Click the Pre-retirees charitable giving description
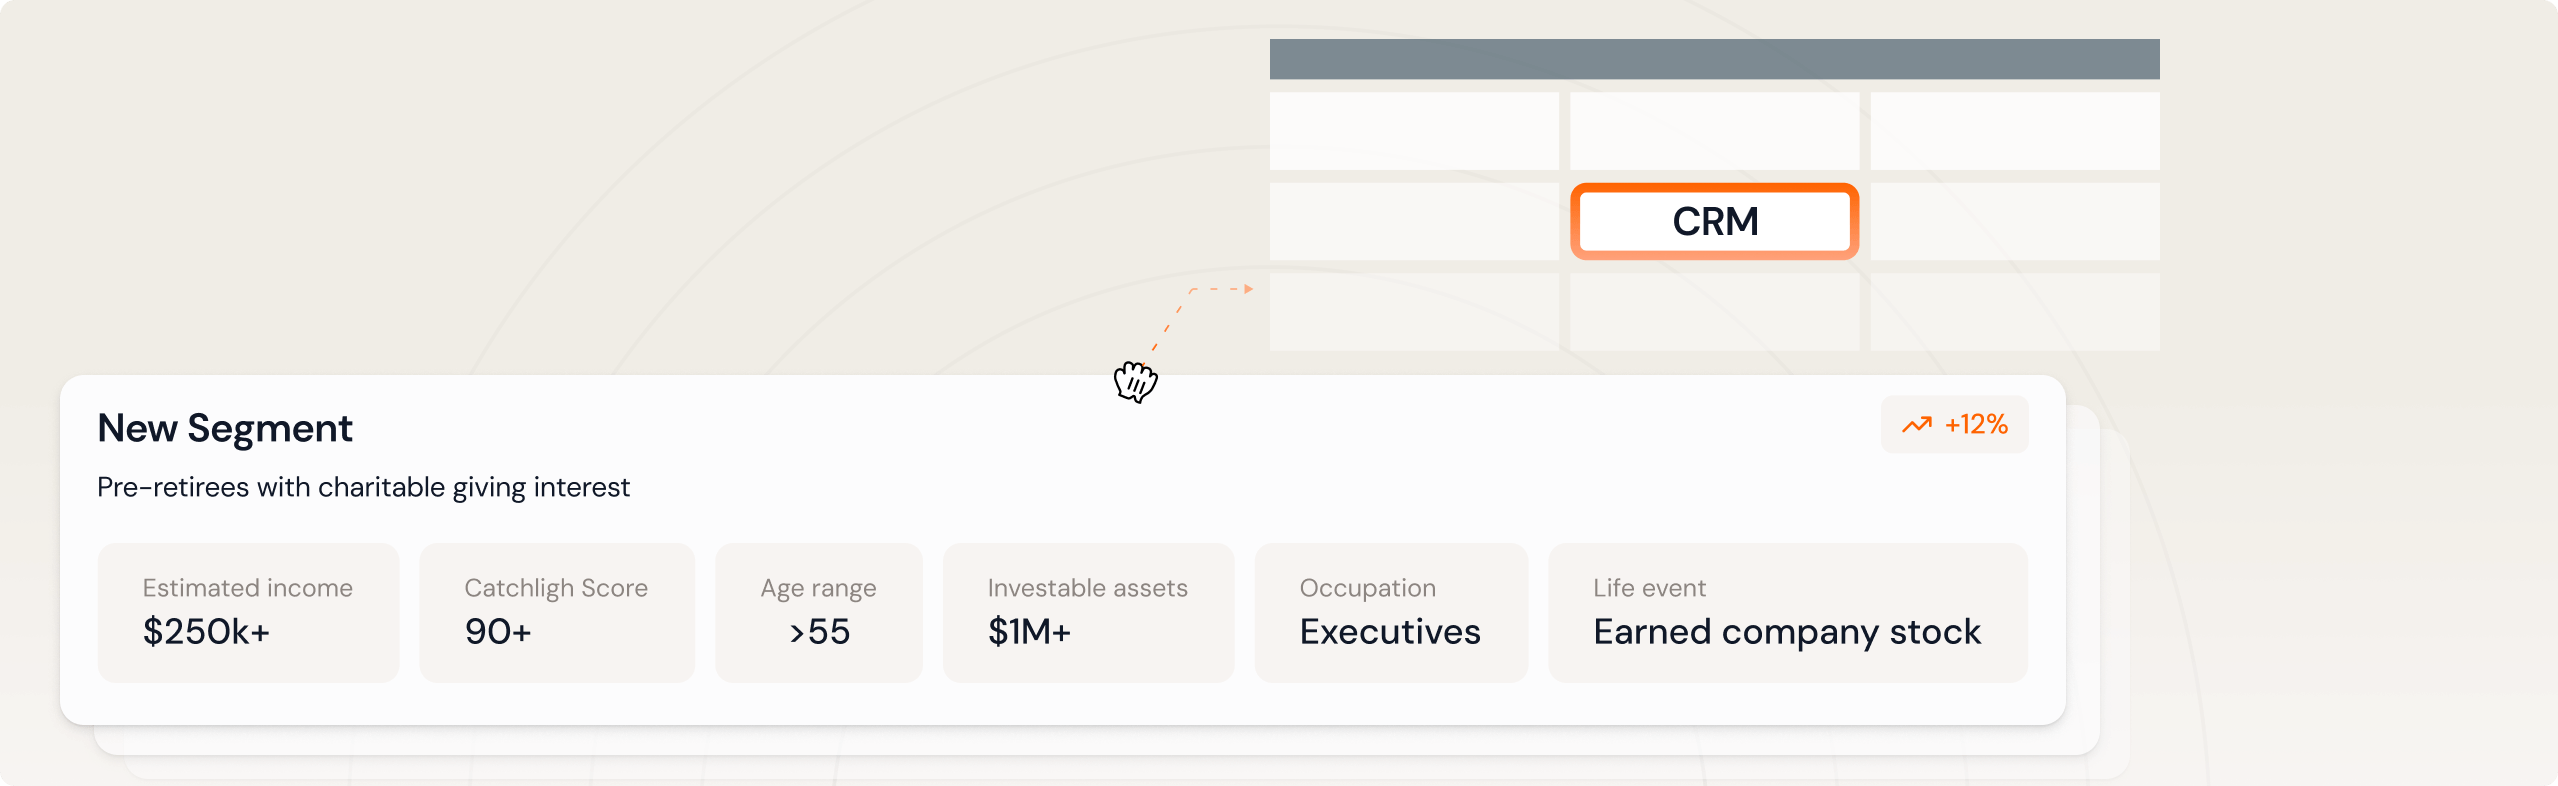2558x786 pixels. click(363, 487)
